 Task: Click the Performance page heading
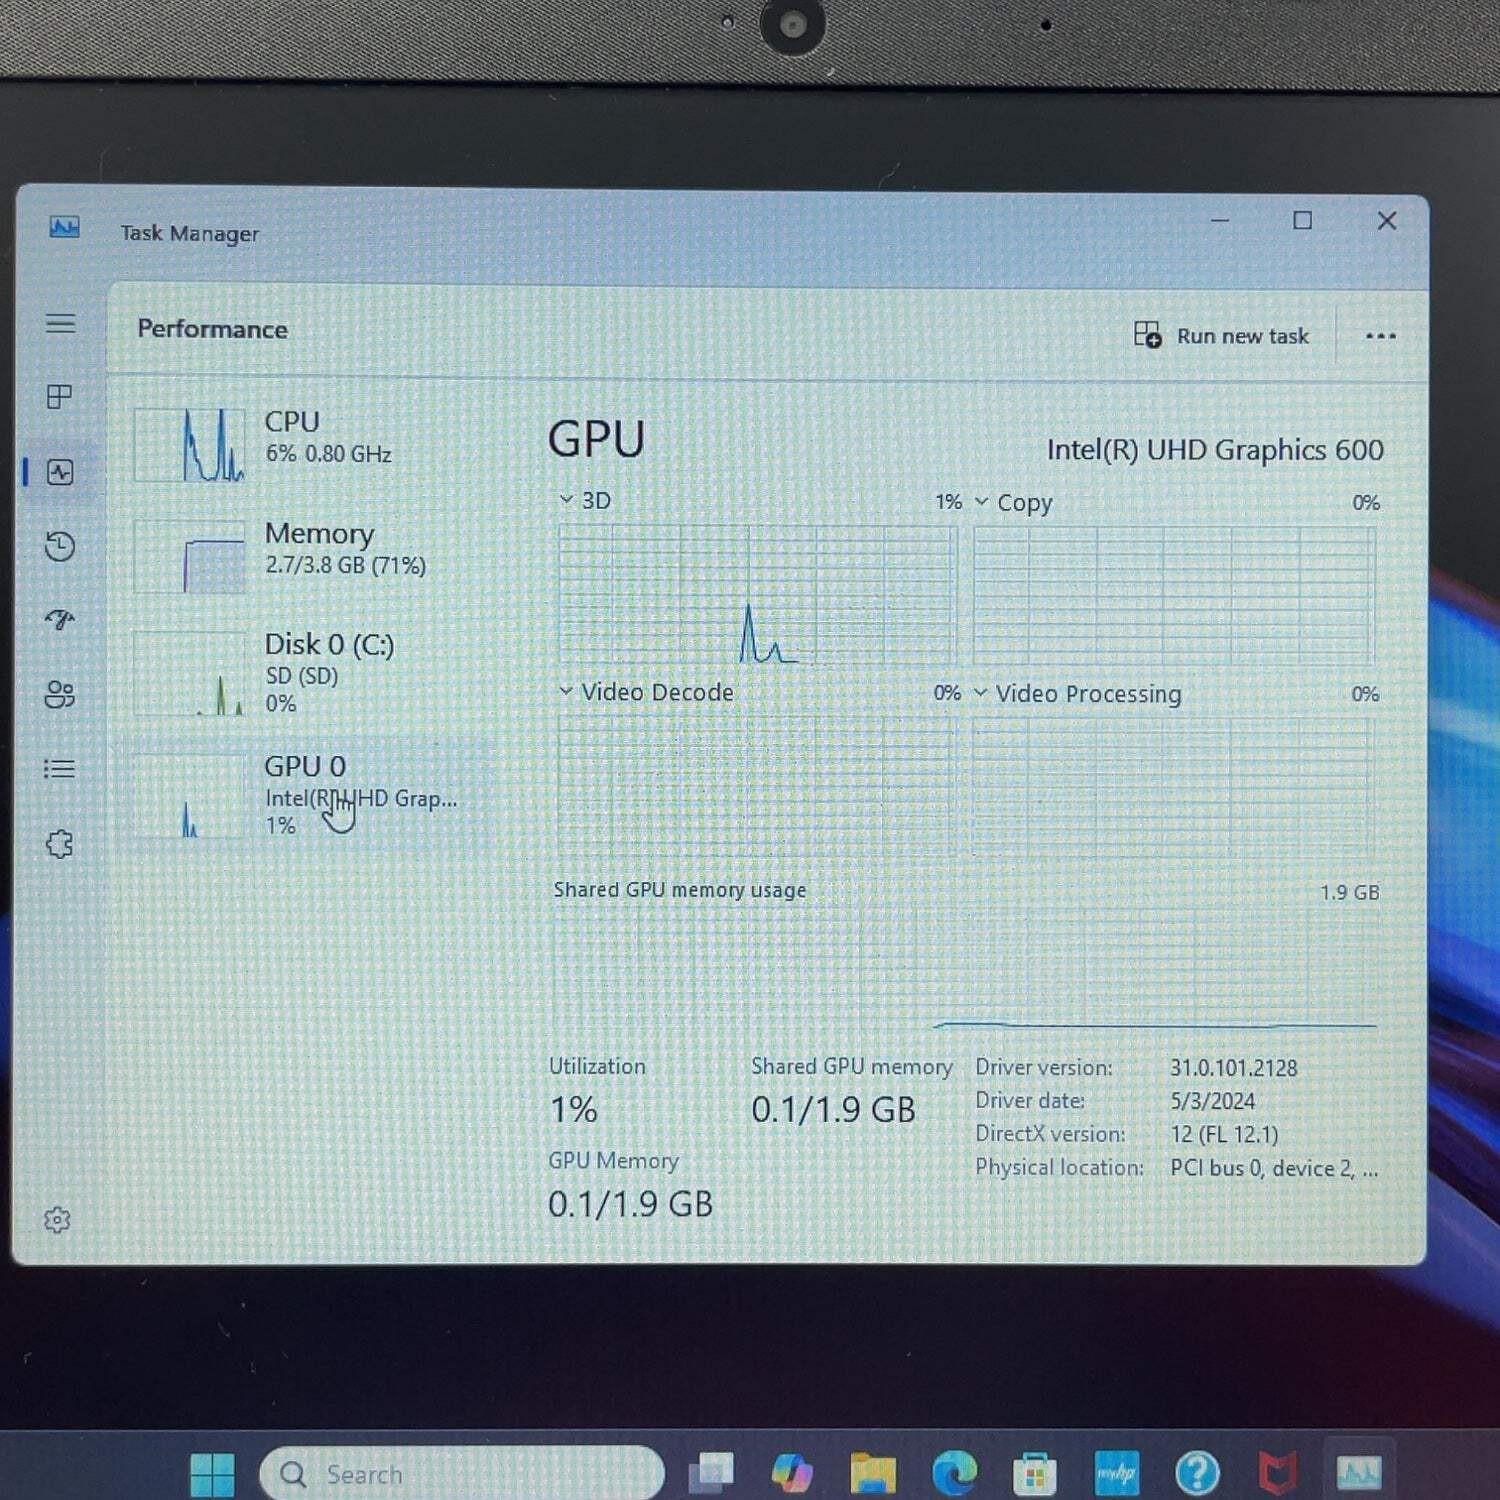(x=212, y=329)
